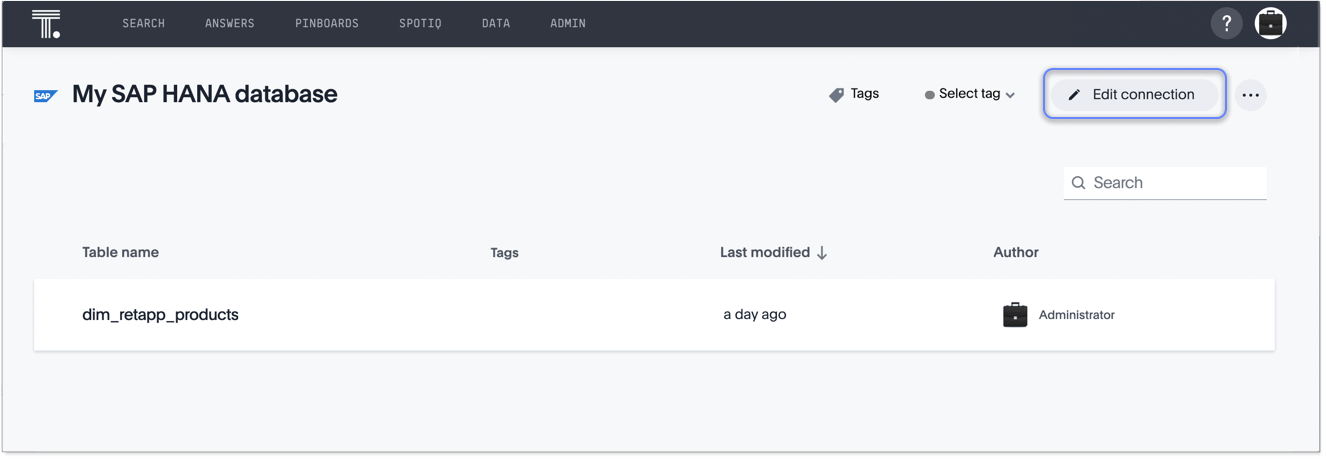Click the Administrator briefcase author icon
This screenshot has width=1326, height=460.
point(1015,315)
